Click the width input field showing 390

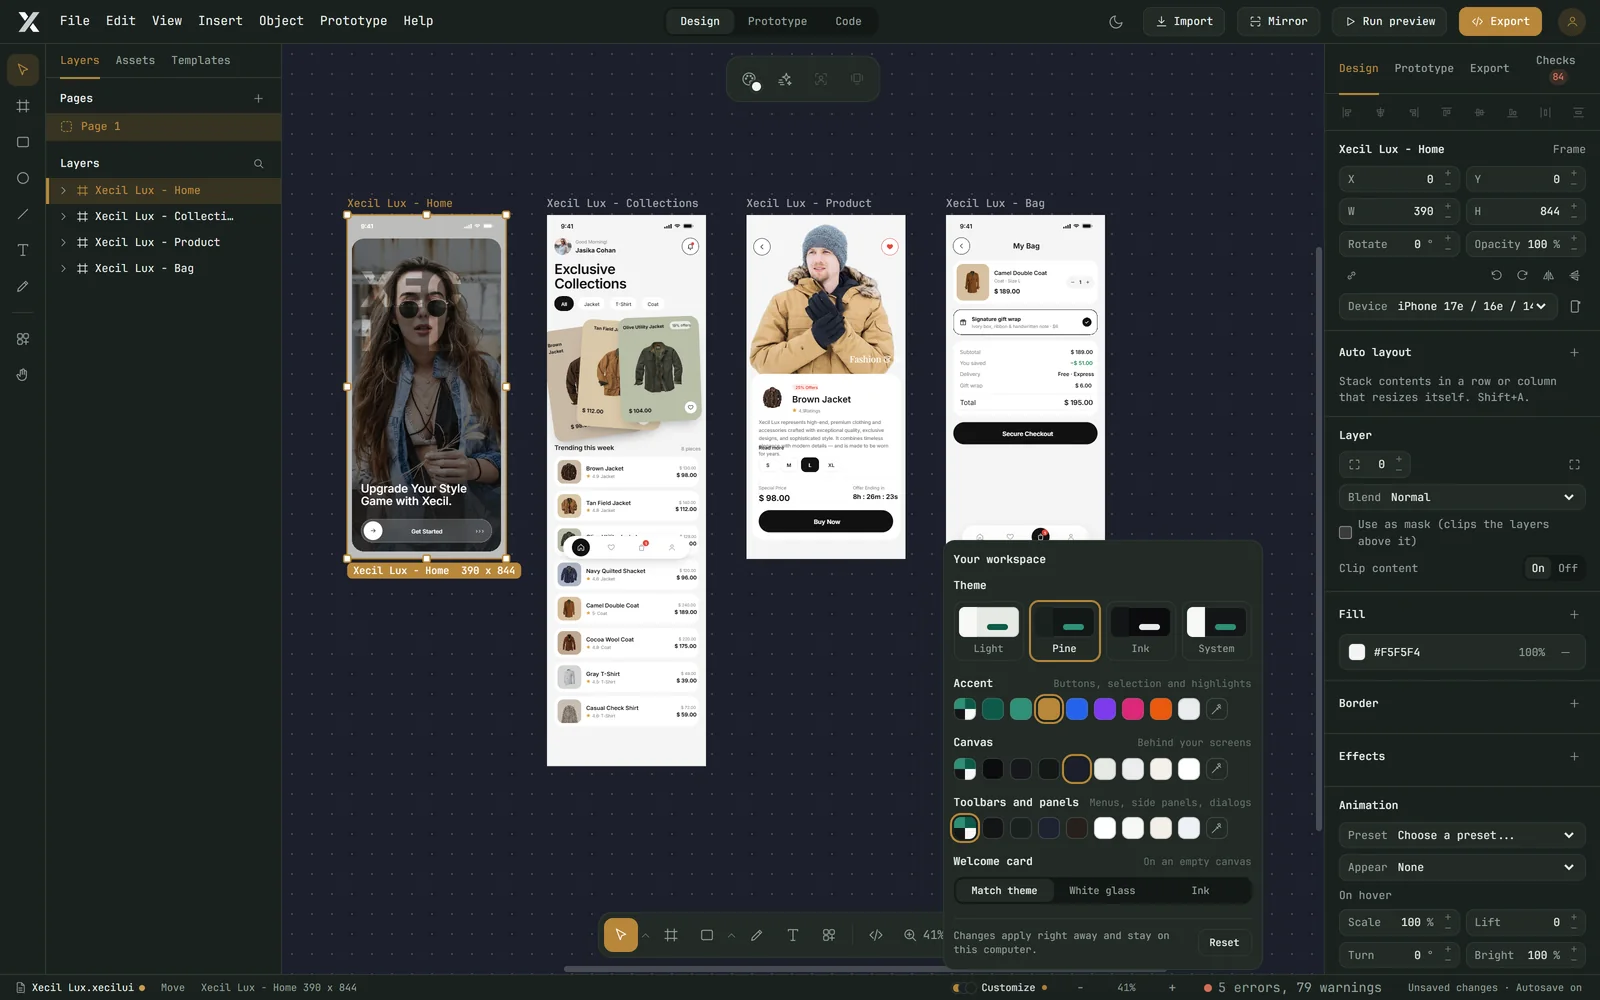coord(1398,211)
